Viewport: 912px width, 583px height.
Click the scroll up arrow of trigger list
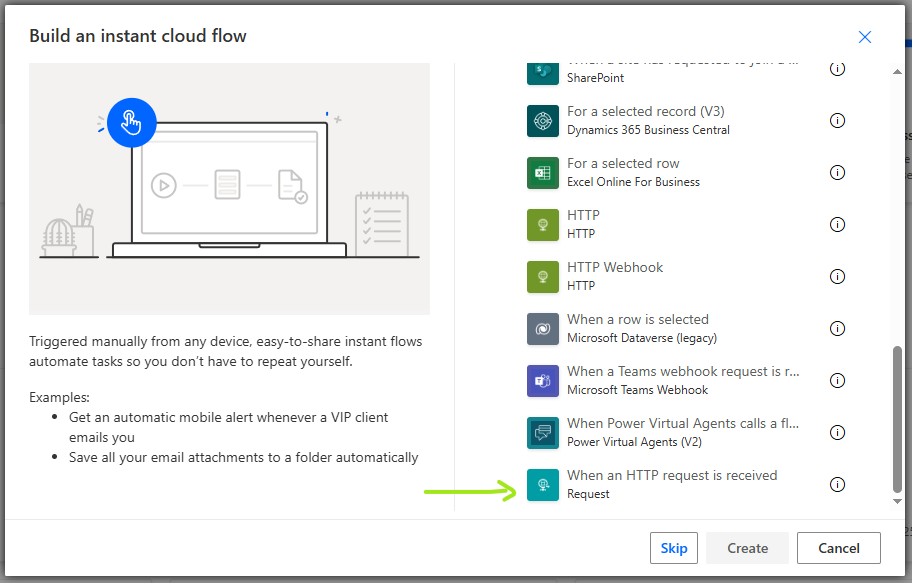coord(897,72)
